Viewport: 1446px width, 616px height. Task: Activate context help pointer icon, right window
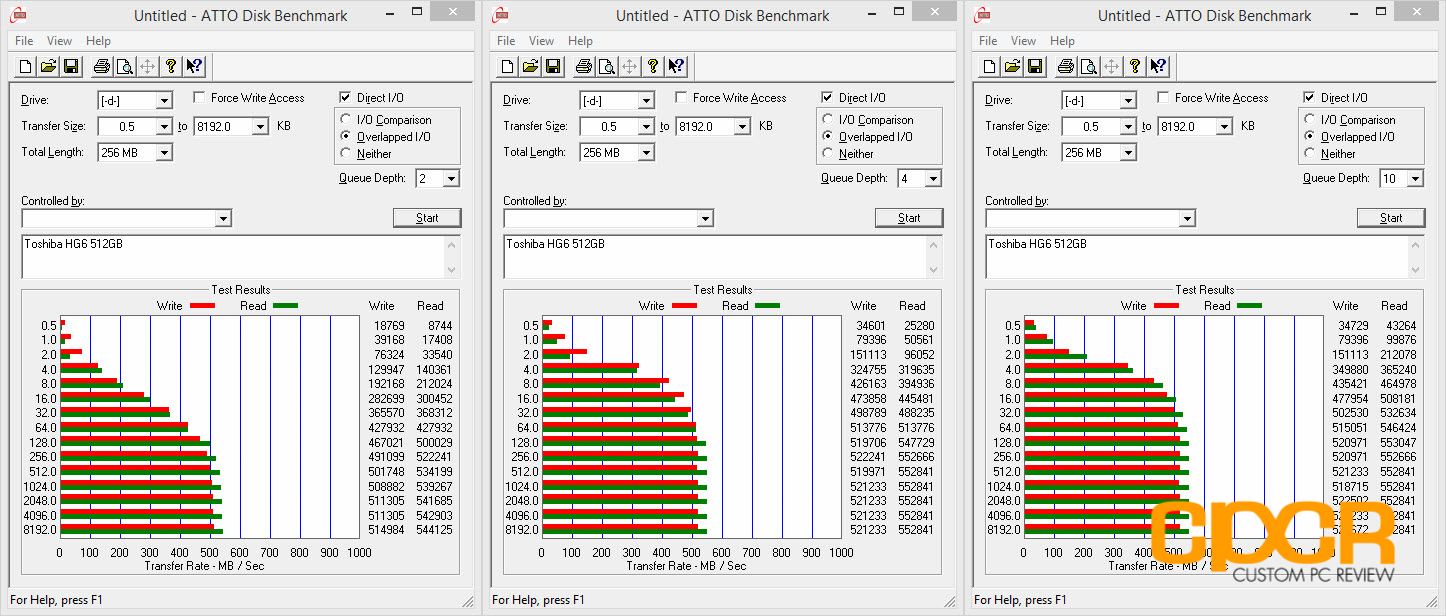(1158, 66)
